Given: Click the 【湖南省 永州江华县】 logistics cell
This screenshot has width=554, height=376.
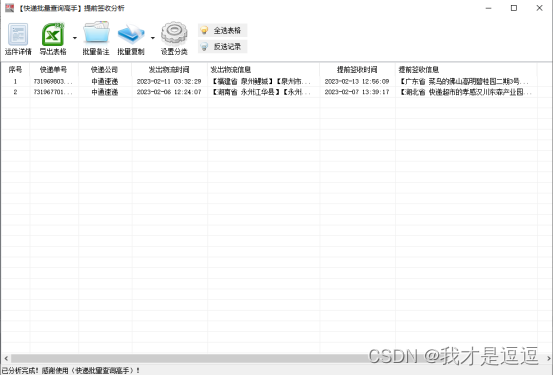Looking at the screenshot, I should [263, 92].
